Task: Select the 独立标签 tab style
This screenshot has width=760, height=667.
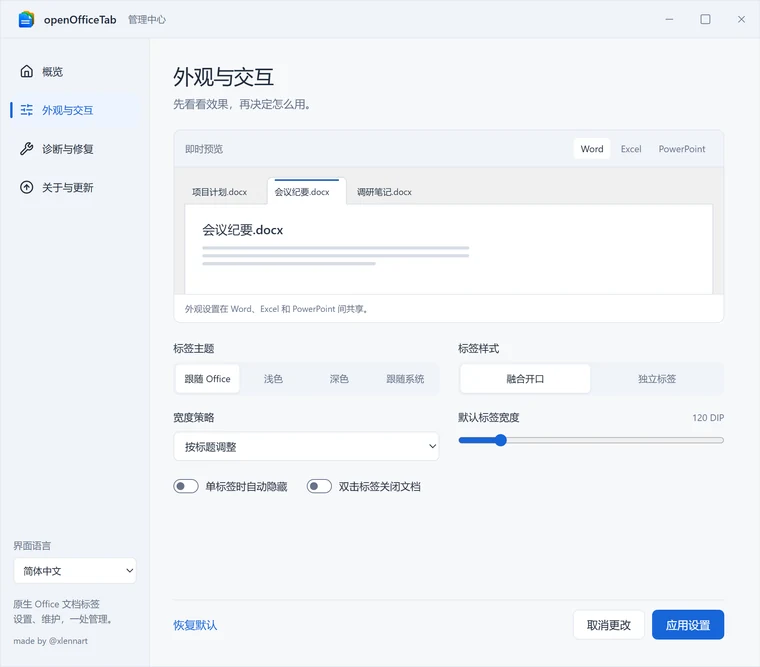Action: (657, 379)
